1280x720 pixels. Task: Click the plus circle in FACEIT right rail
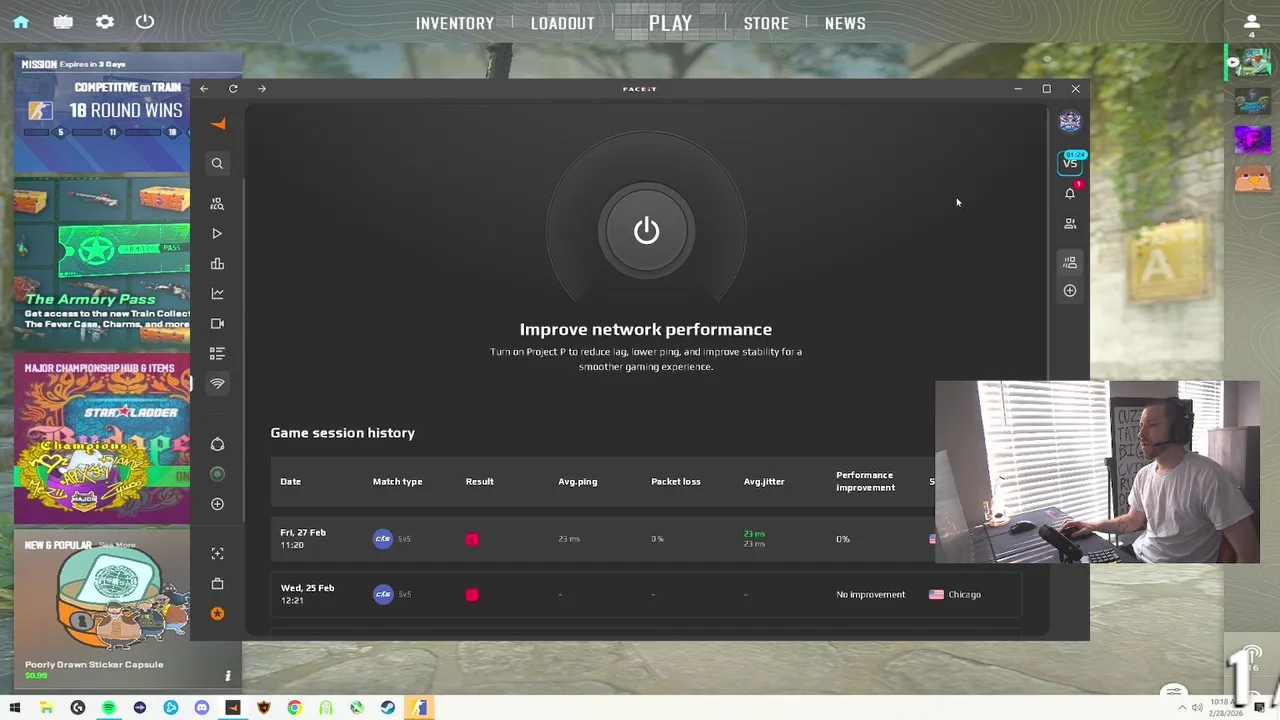coord(1070,291)
